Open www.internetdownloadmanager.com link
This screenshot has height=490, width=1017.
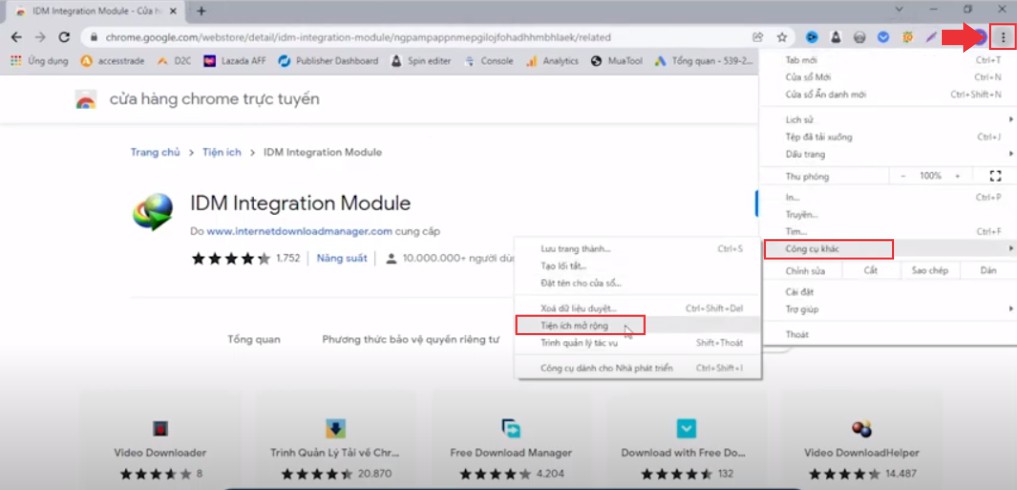pos(299,231)
